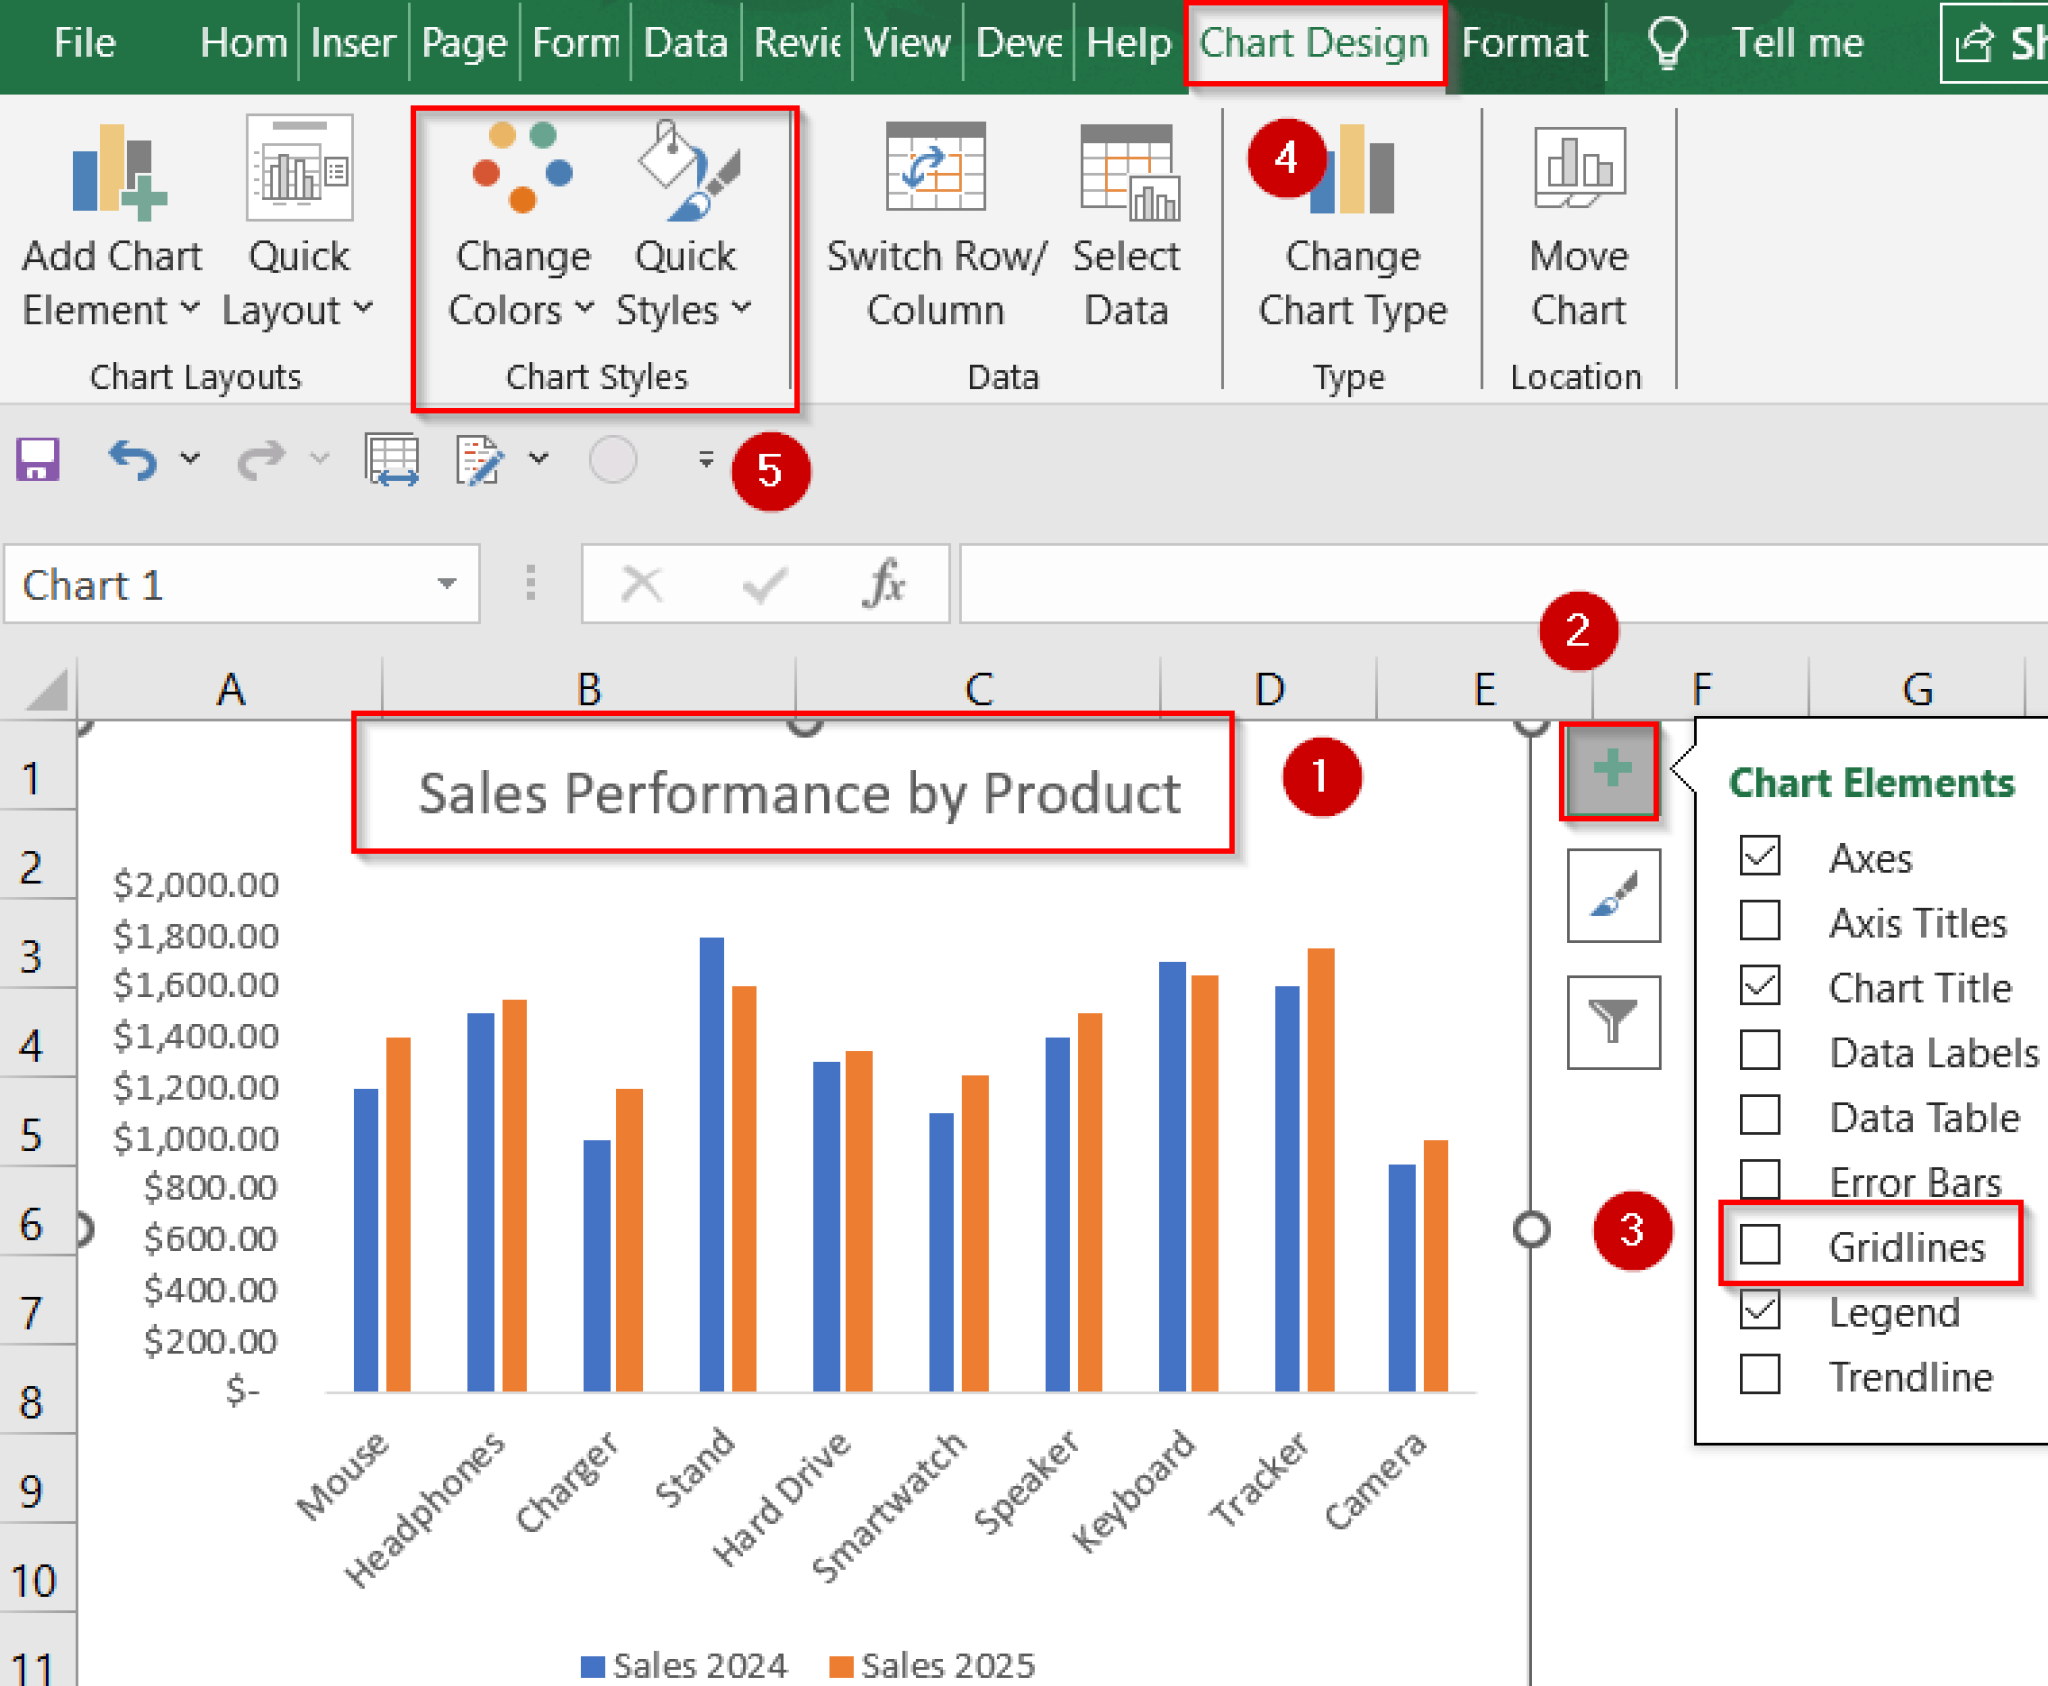
Task: Open the File menu
Action: (x=84, y=42)
